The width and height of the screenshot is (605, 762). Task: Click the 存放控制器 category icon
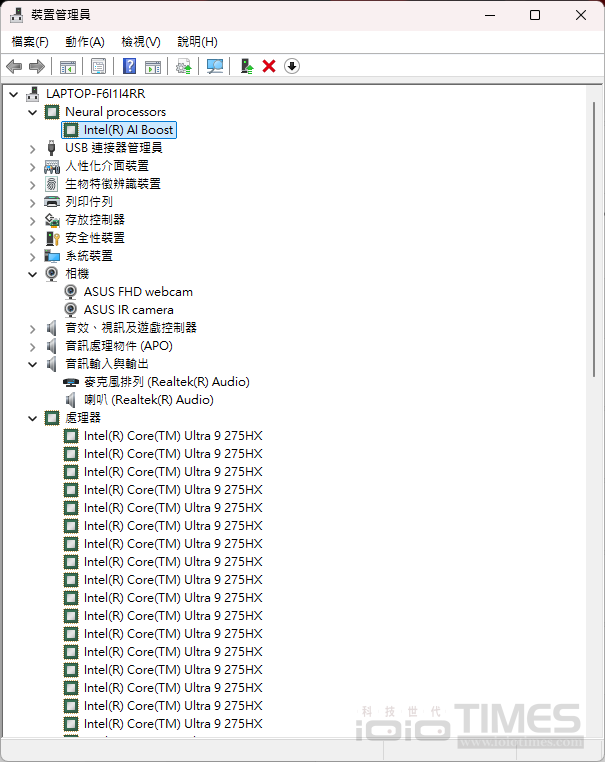(52, 220)
